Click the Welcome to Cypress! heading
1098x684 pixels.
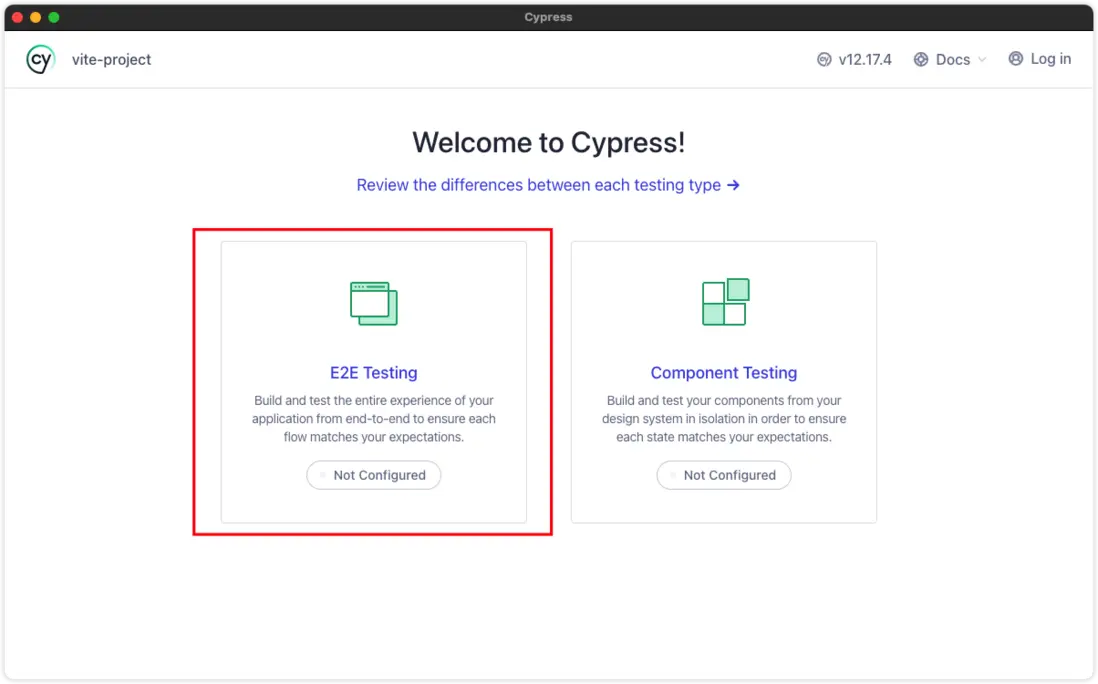tap(548, 143)
